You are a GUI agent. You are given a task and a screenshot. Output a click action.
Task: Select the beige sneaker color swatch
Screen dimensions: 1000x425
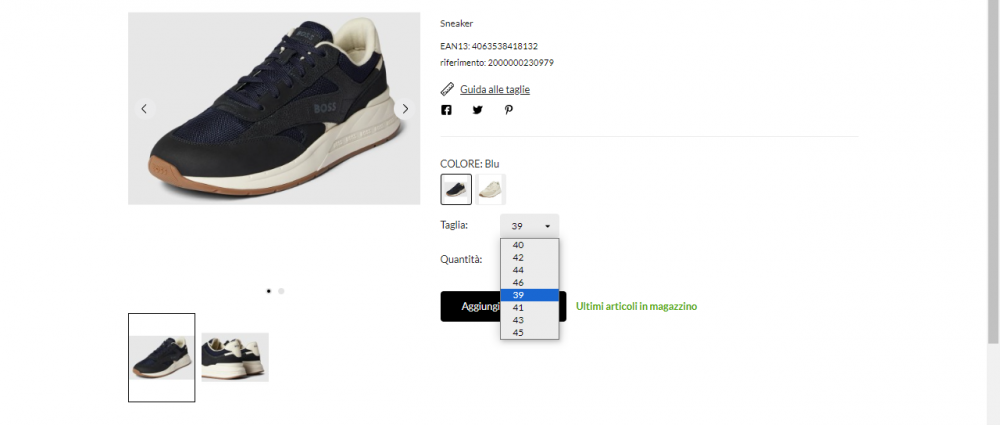pos(490,190)
